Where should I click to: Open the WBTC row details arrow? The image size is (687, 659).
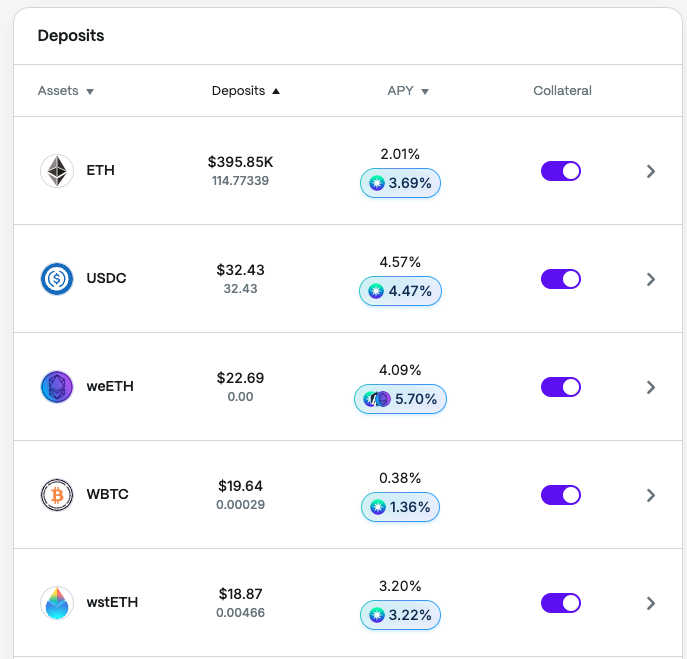(x=651, y=495)
